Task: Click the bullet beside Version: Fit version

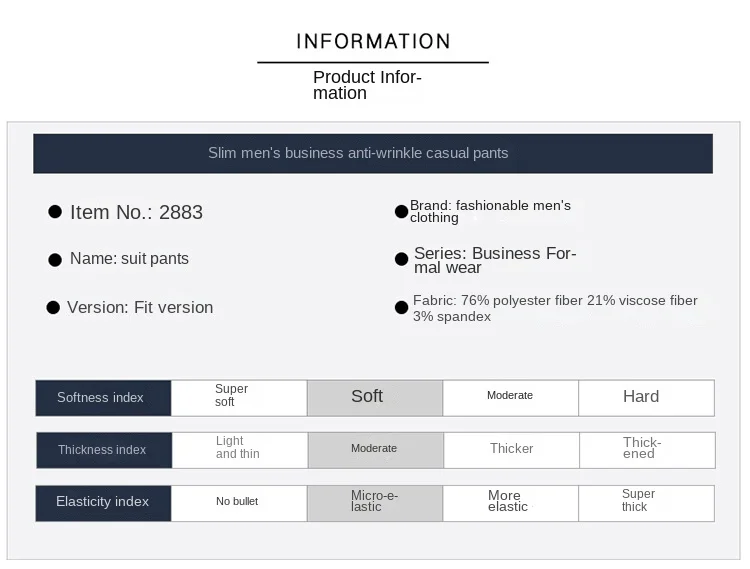Action: [x=53, y=307]
